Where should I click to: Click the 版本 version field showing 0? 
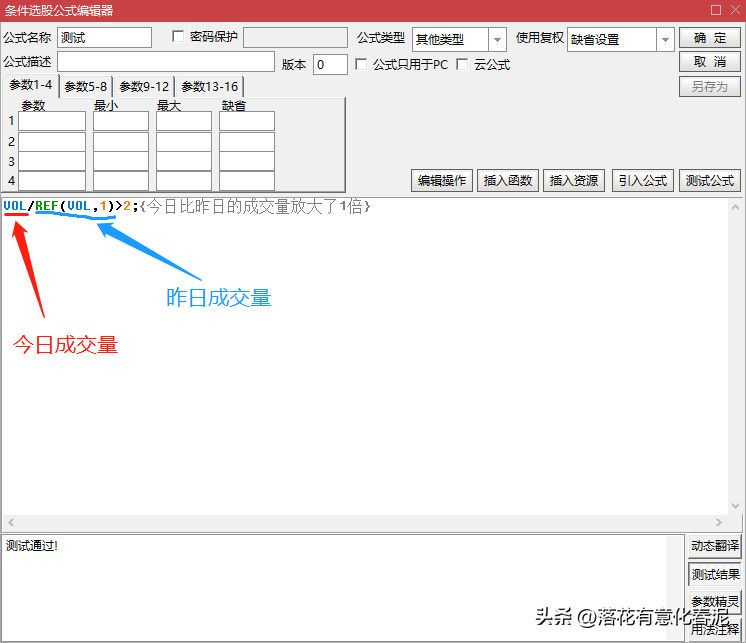click(x=330, y=64)
